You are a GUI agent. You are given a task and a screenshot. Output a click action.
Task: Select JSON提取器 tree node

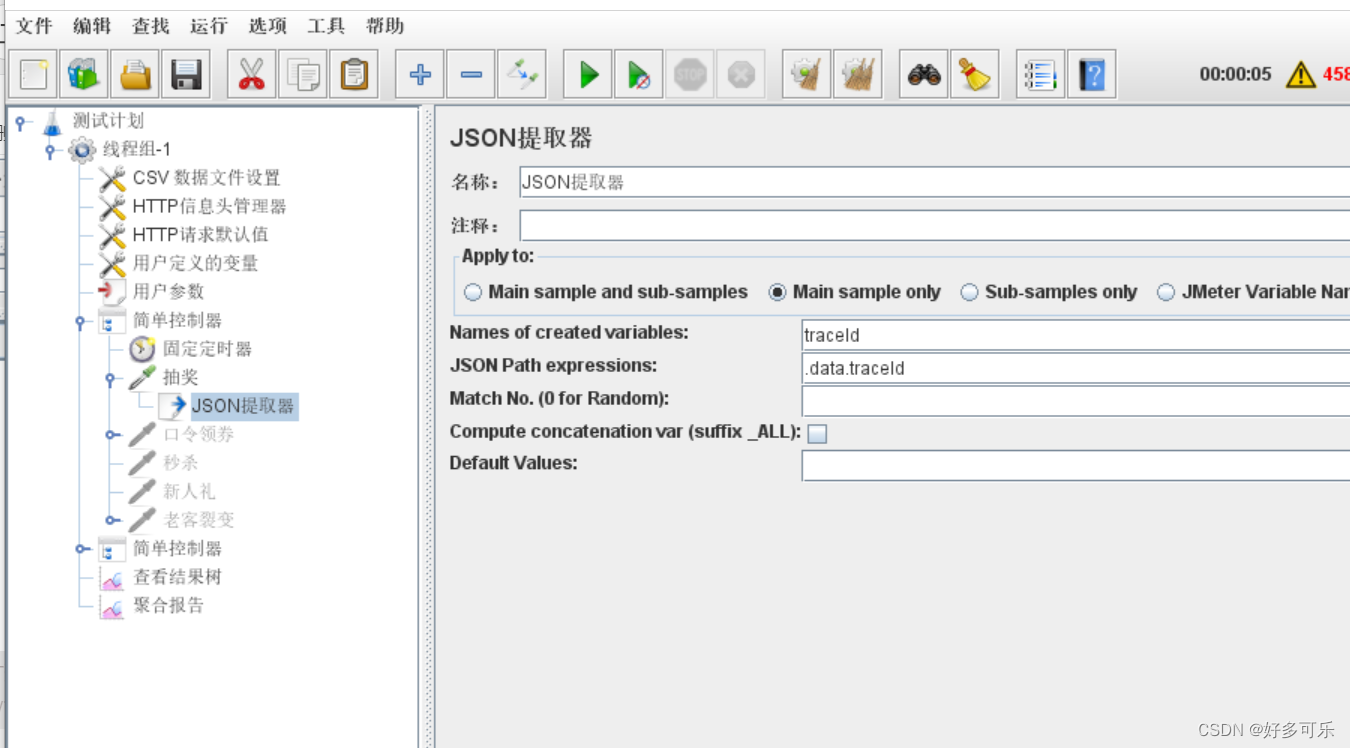[243, 406]
